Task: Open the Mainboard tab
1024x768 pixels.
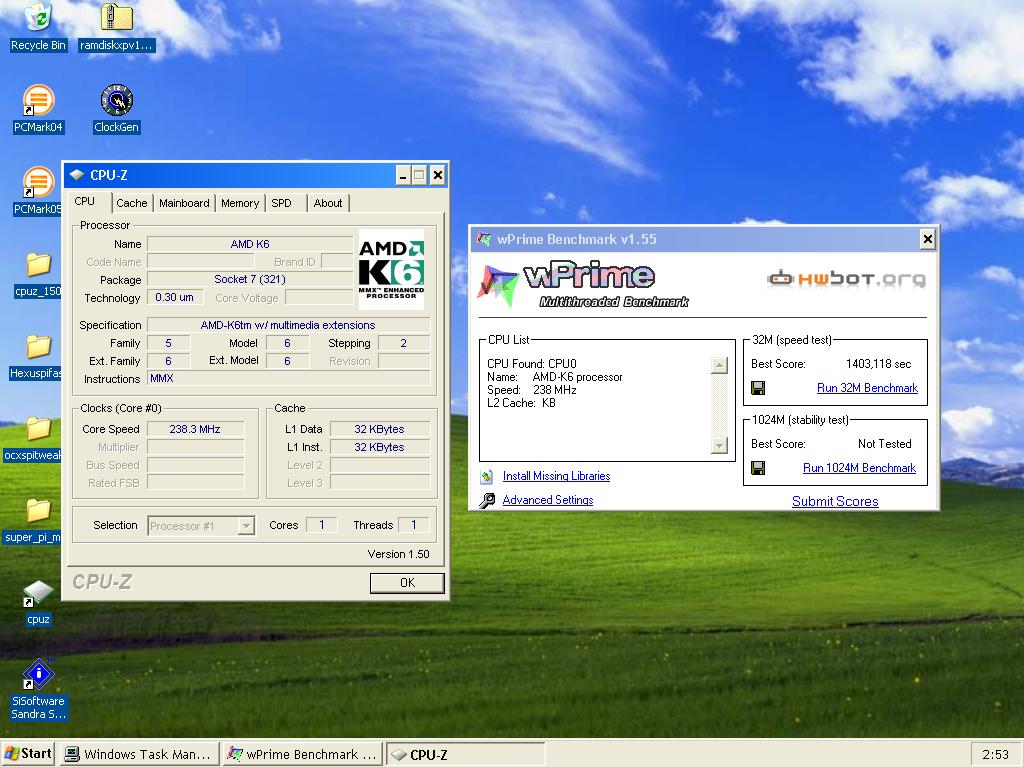Action: point(184,203)
